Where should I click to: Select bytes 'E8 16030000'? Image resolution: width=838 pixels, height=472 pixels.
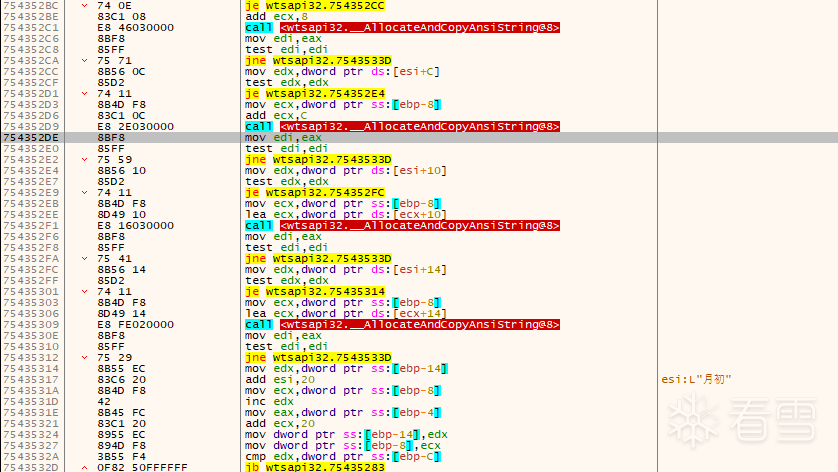pos(136,226)
